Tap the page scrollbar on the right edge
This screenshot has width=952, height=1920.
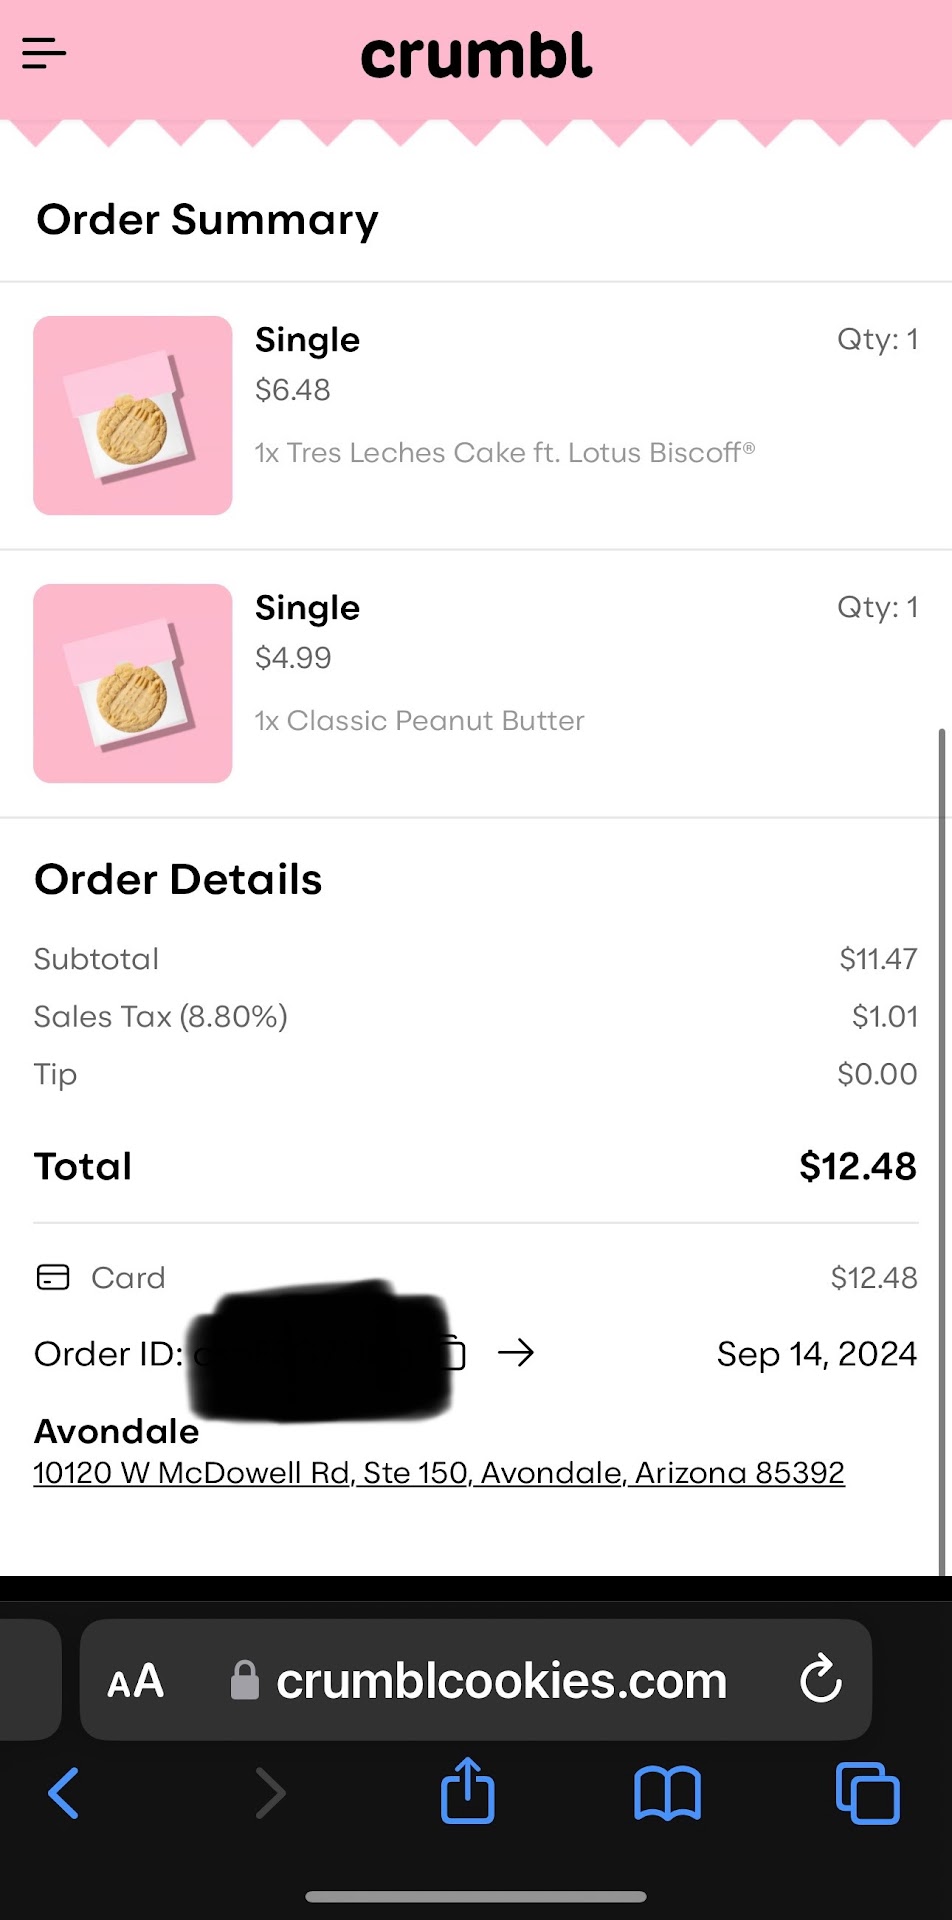click(941, 1150)
